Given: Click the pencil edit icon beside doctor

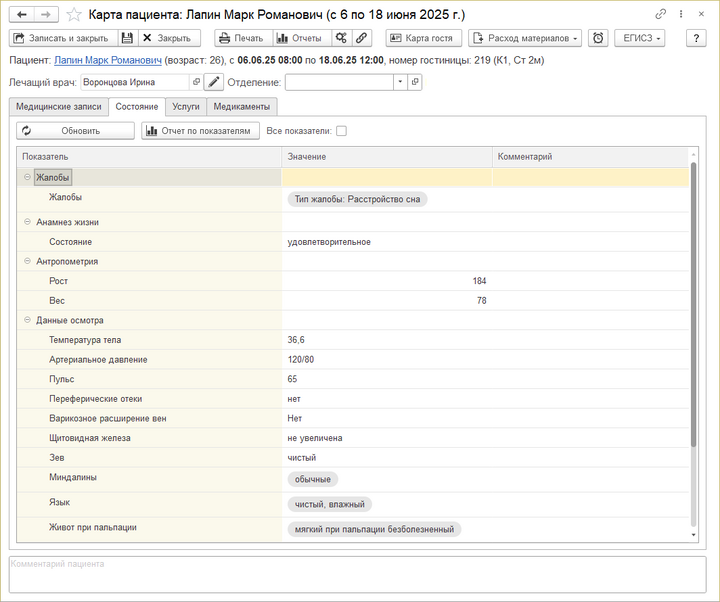Looking at the screenshot, I should click(x=214, y=82).
